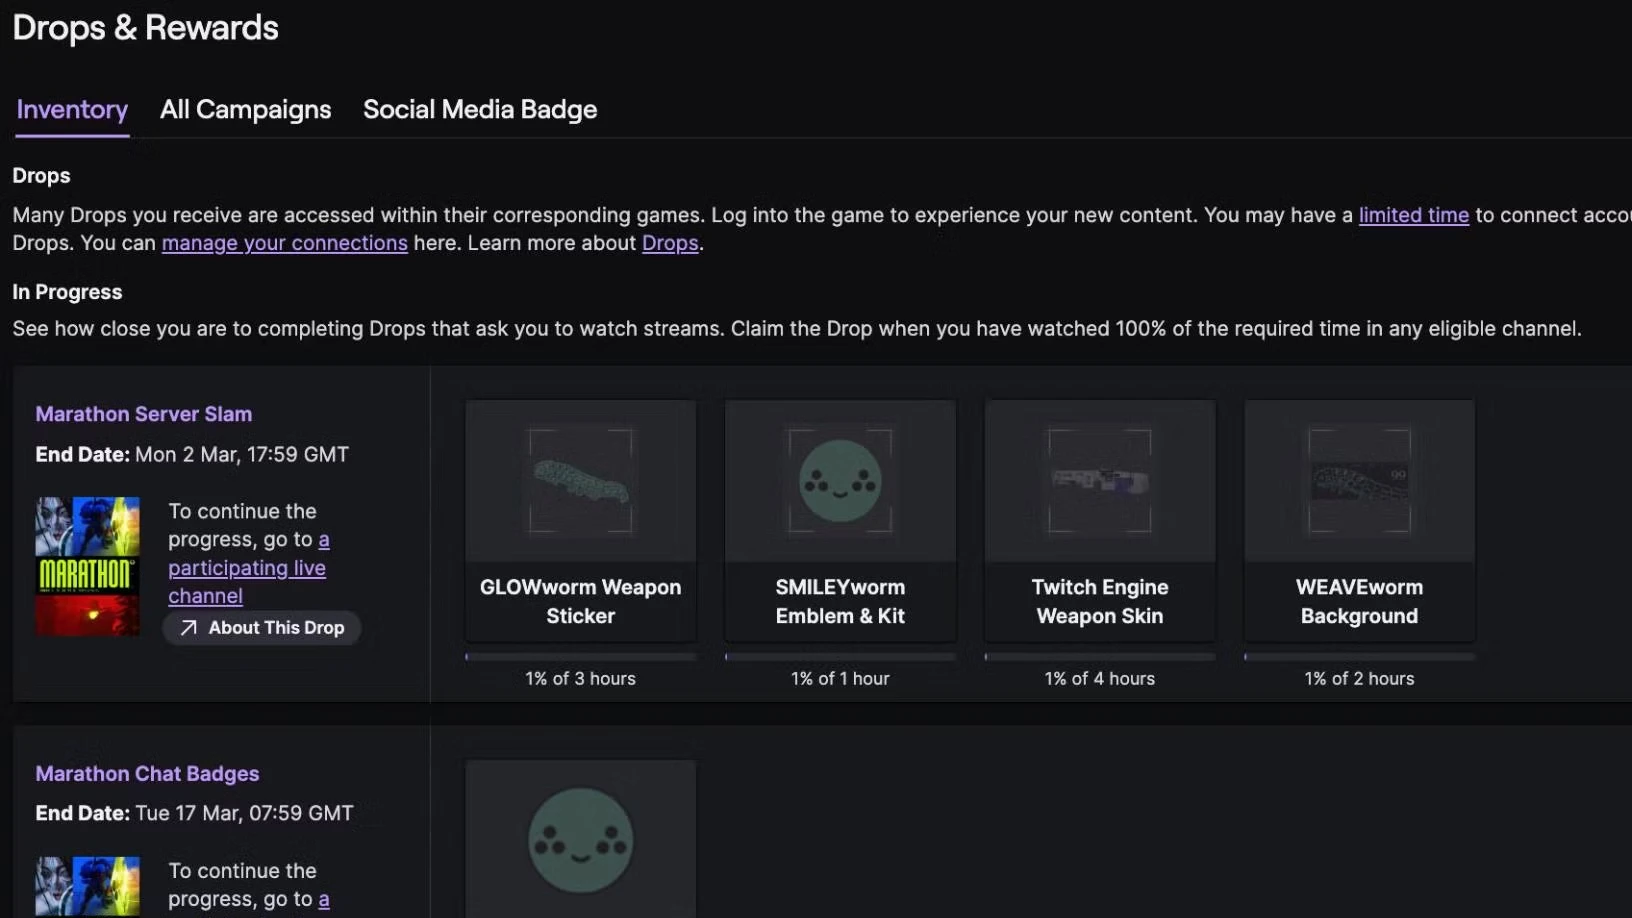
Task: Click the '1% of 2 hours' text
Action: click(x=1360, y=679)
